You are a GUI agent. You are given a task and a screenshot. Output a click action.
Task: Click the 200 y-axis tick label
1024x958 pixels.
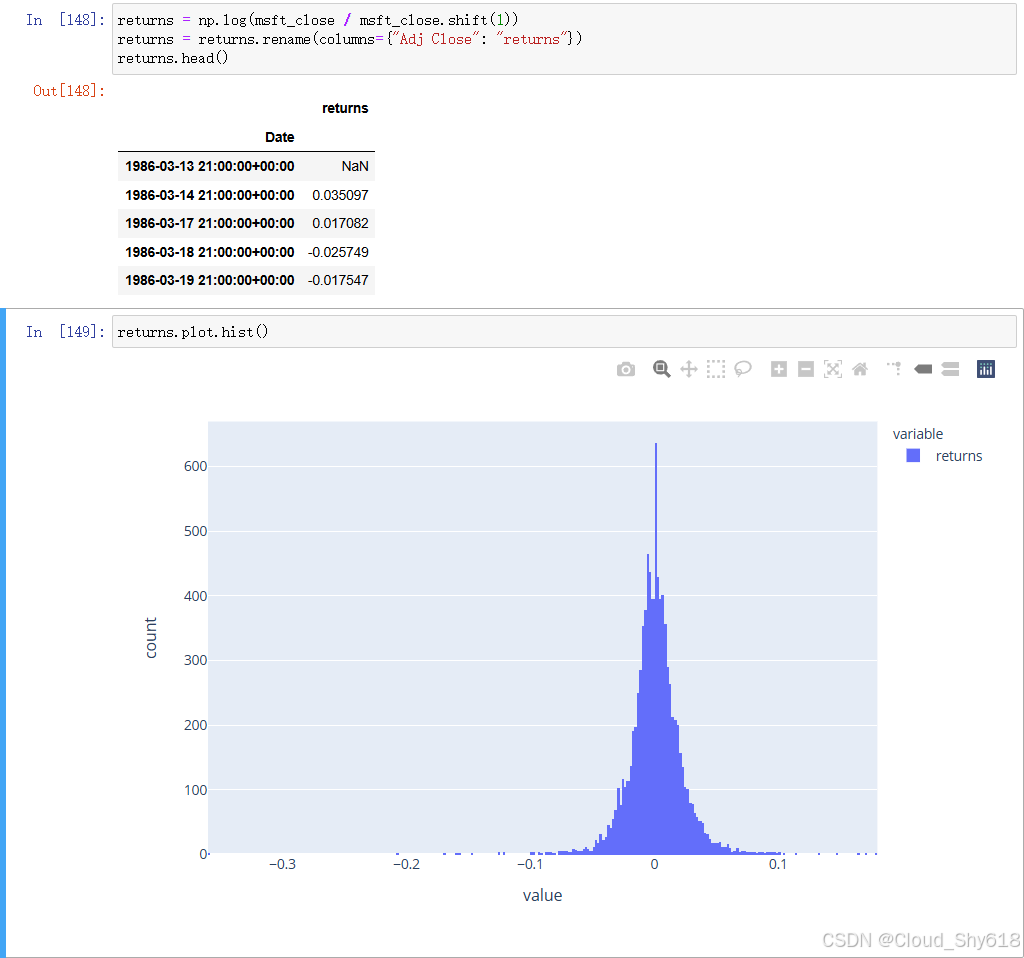click(195, 726)
